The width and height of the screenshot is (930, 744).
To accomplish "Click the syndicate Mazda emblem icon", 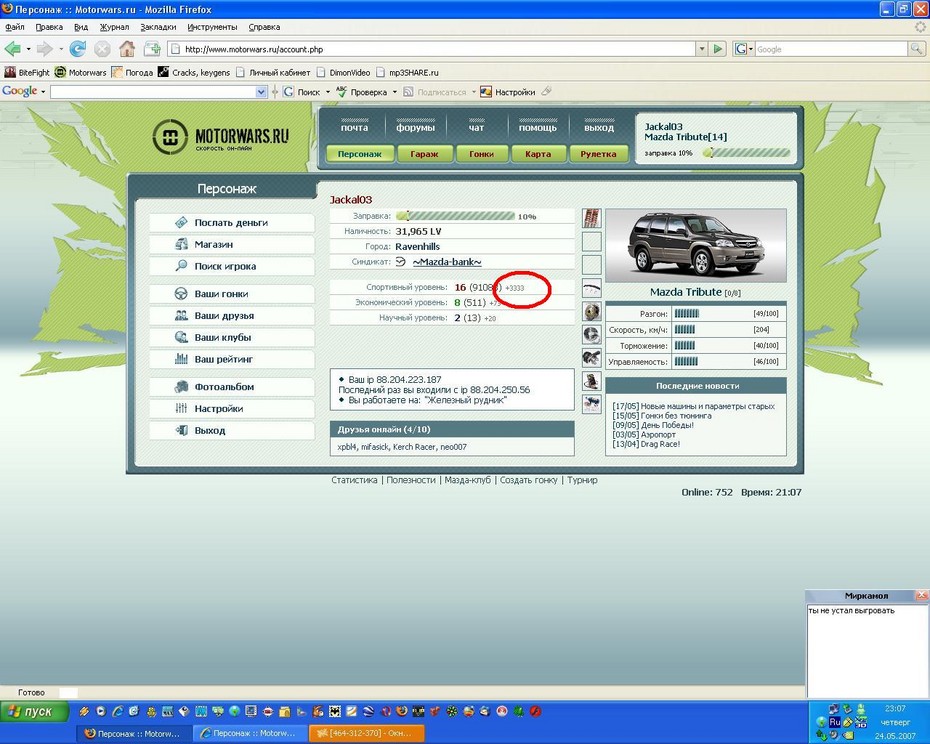I will 401,262.
